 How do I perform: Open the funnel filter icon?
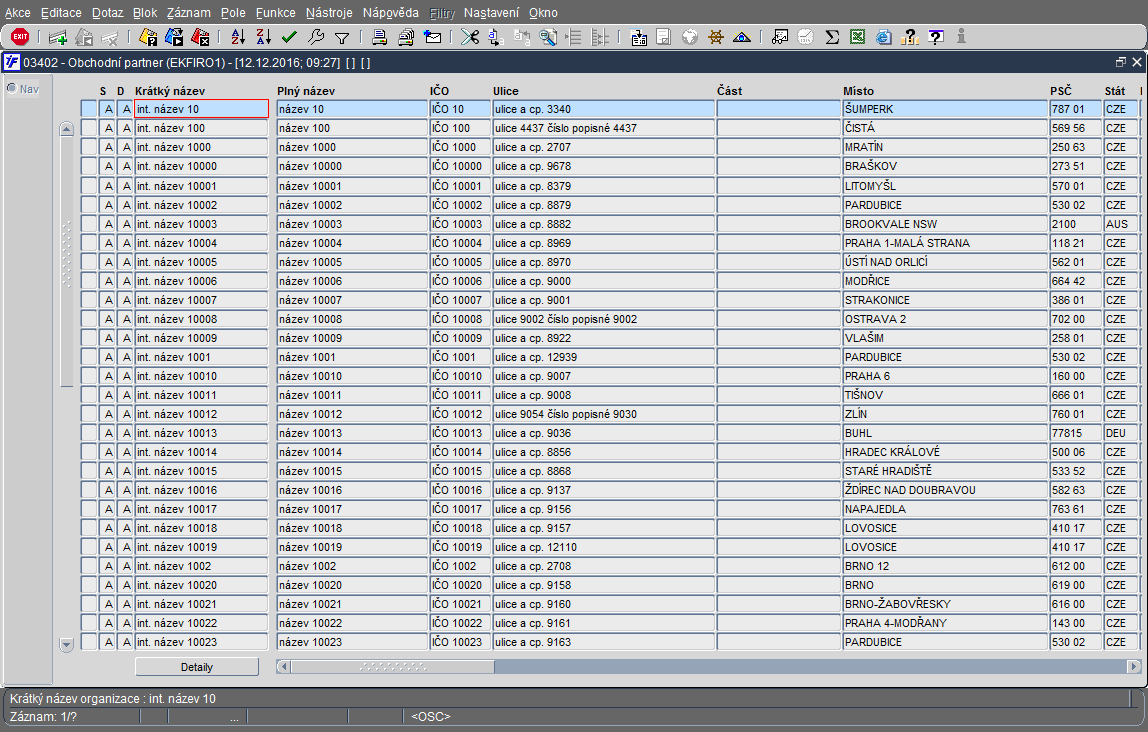342,37
